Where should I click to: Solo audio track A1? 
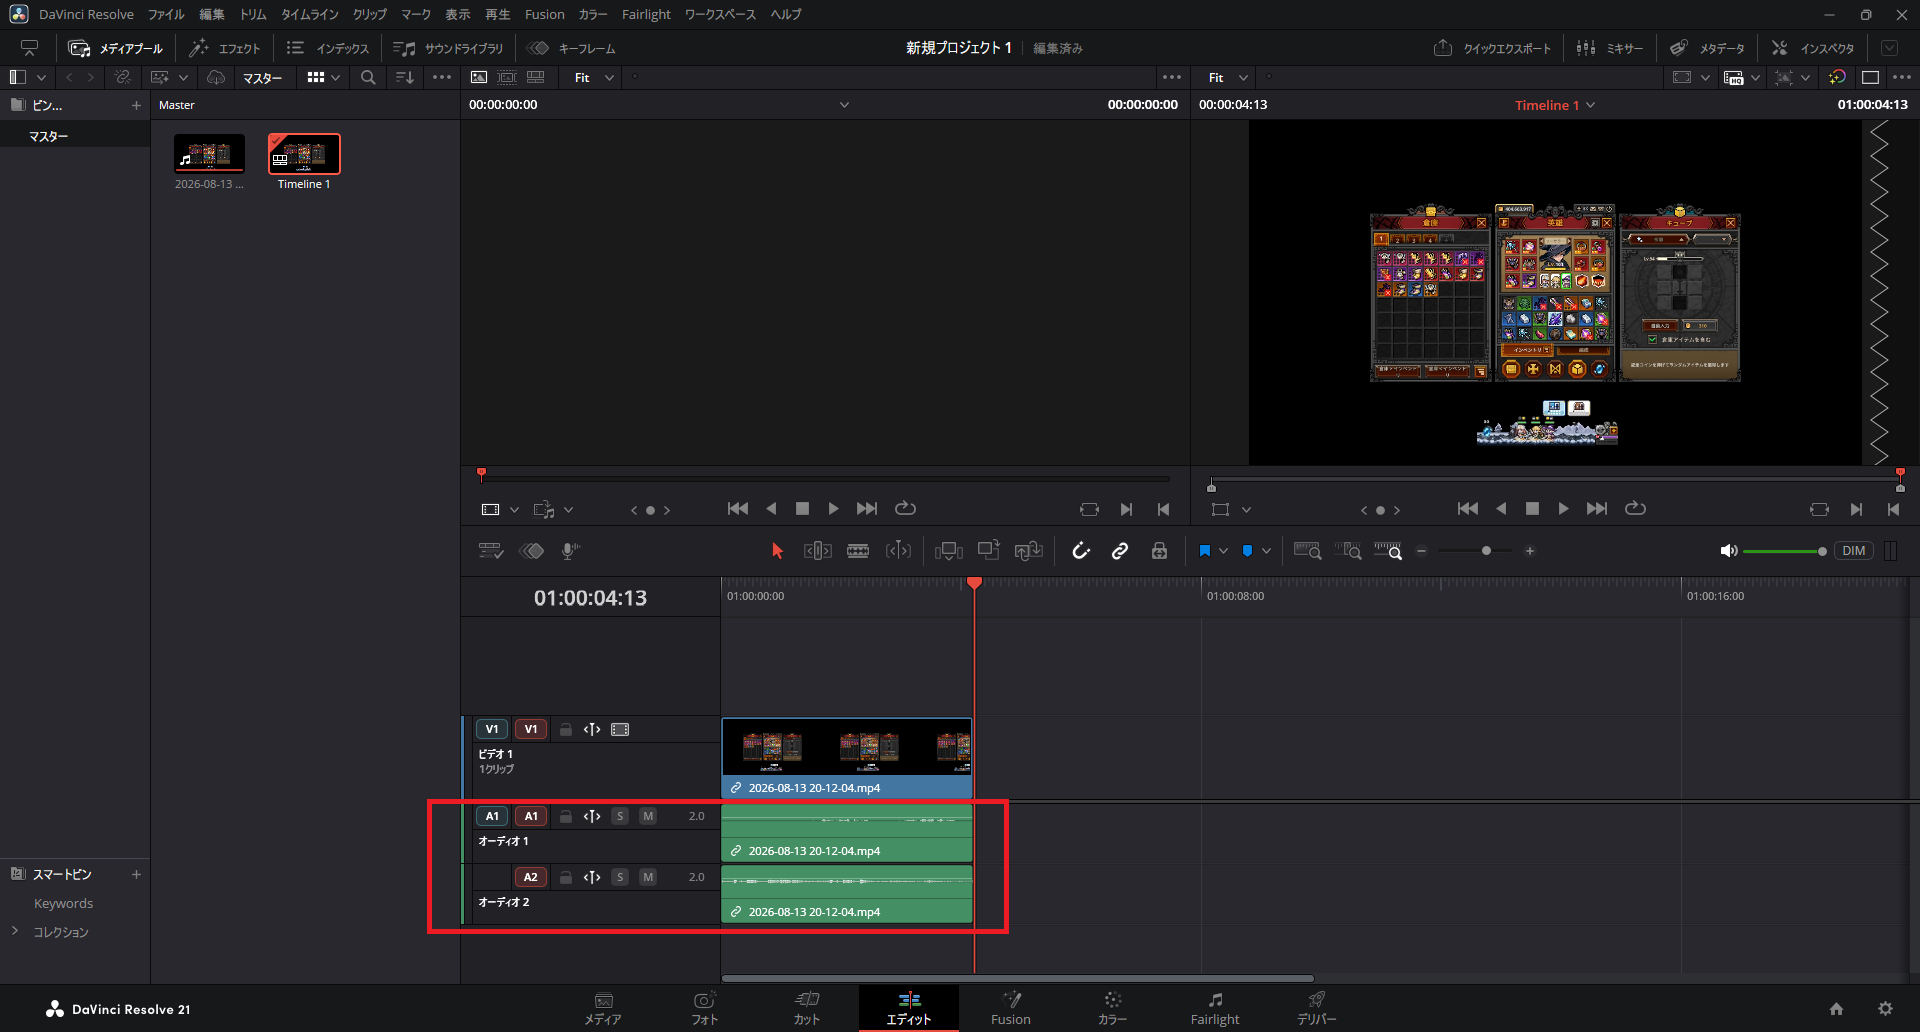point(620,816)
